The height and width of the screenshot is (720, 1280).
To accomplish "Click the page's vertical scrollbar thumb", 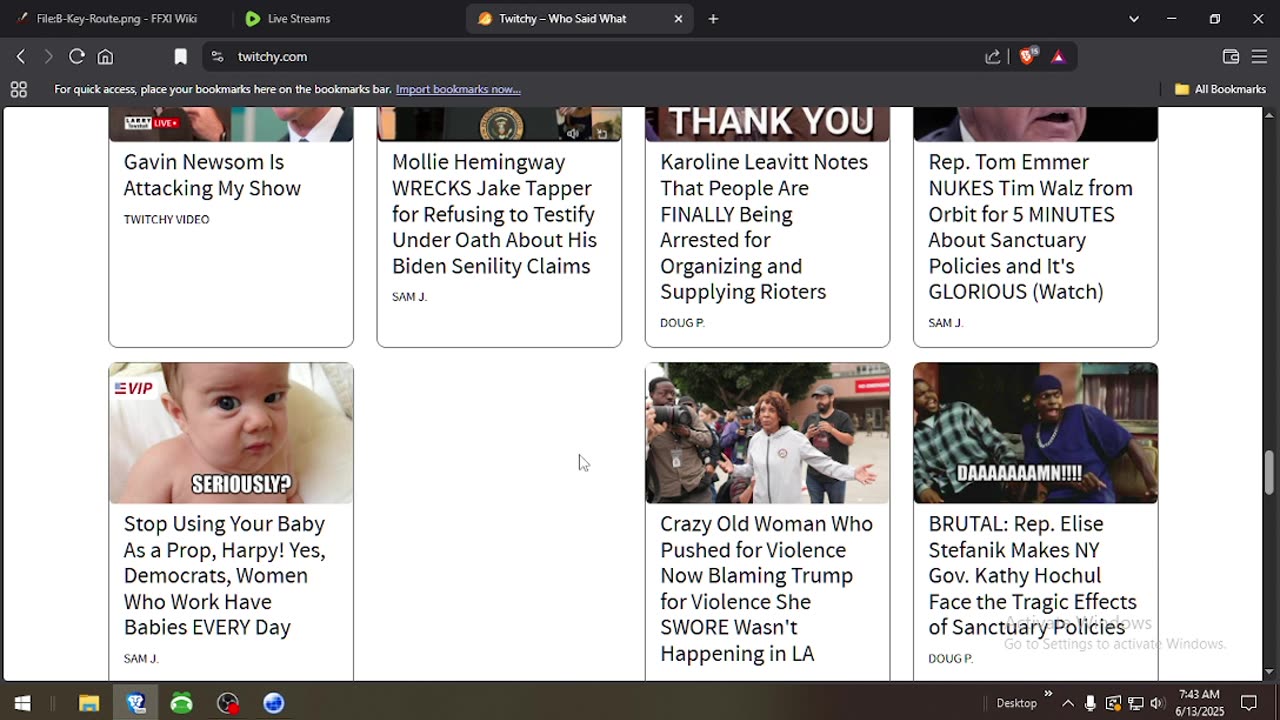I will 1270,472.
